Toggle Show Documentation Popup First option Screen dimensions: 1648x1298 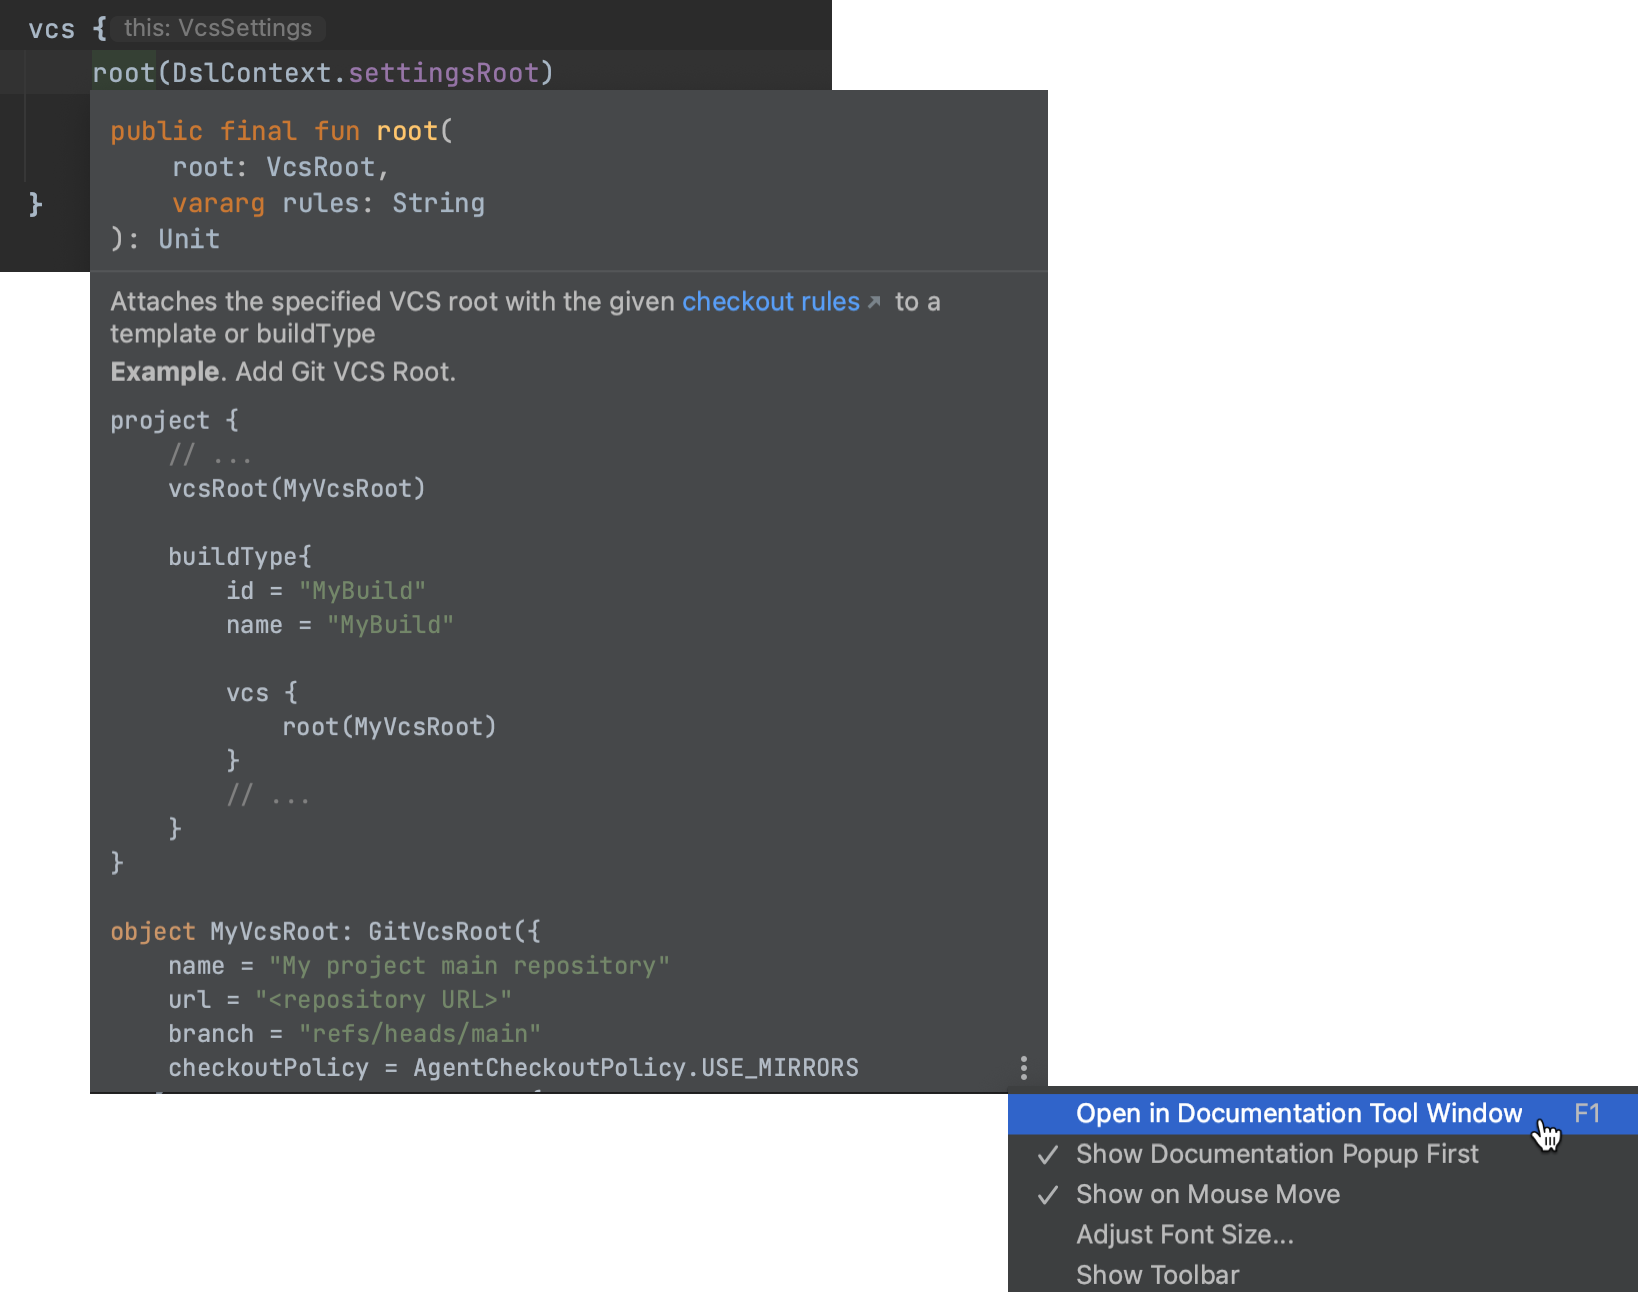pyautogui.click(x=1276, y=1154)
